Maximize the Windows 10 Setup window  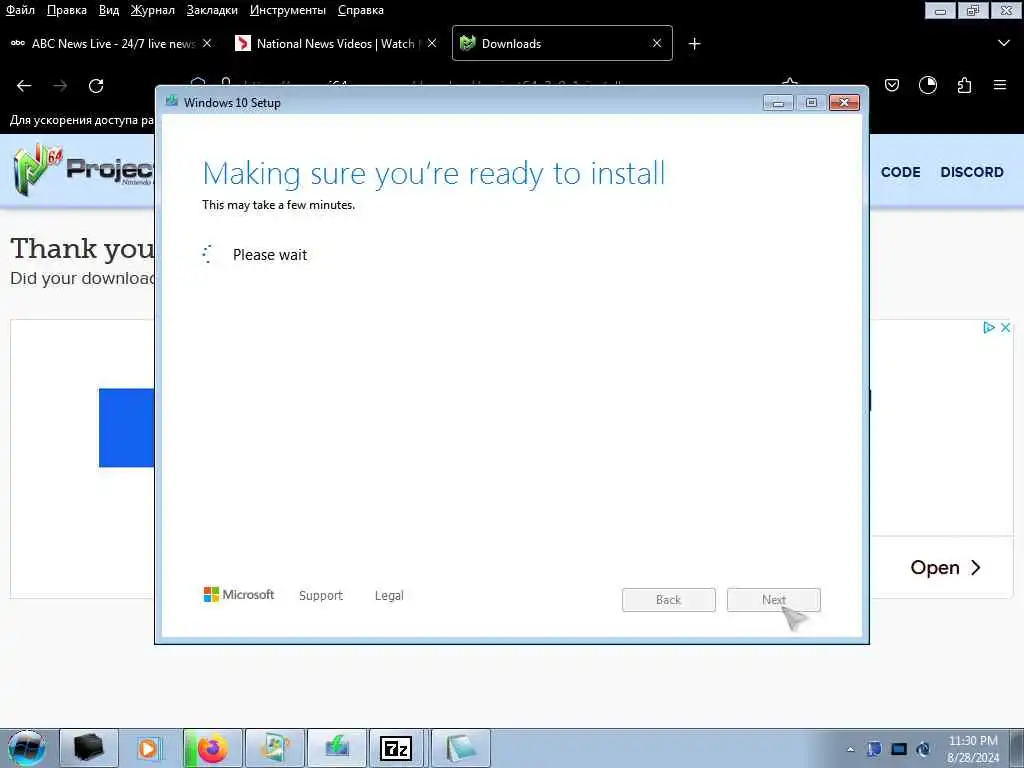click(x=811, y=103)
